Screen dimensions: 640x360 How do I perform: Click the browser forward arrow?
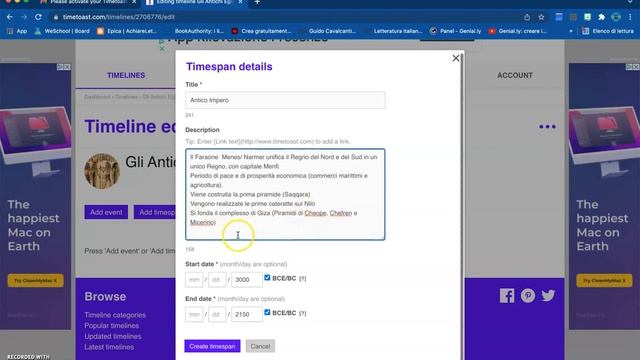point(24,17)
